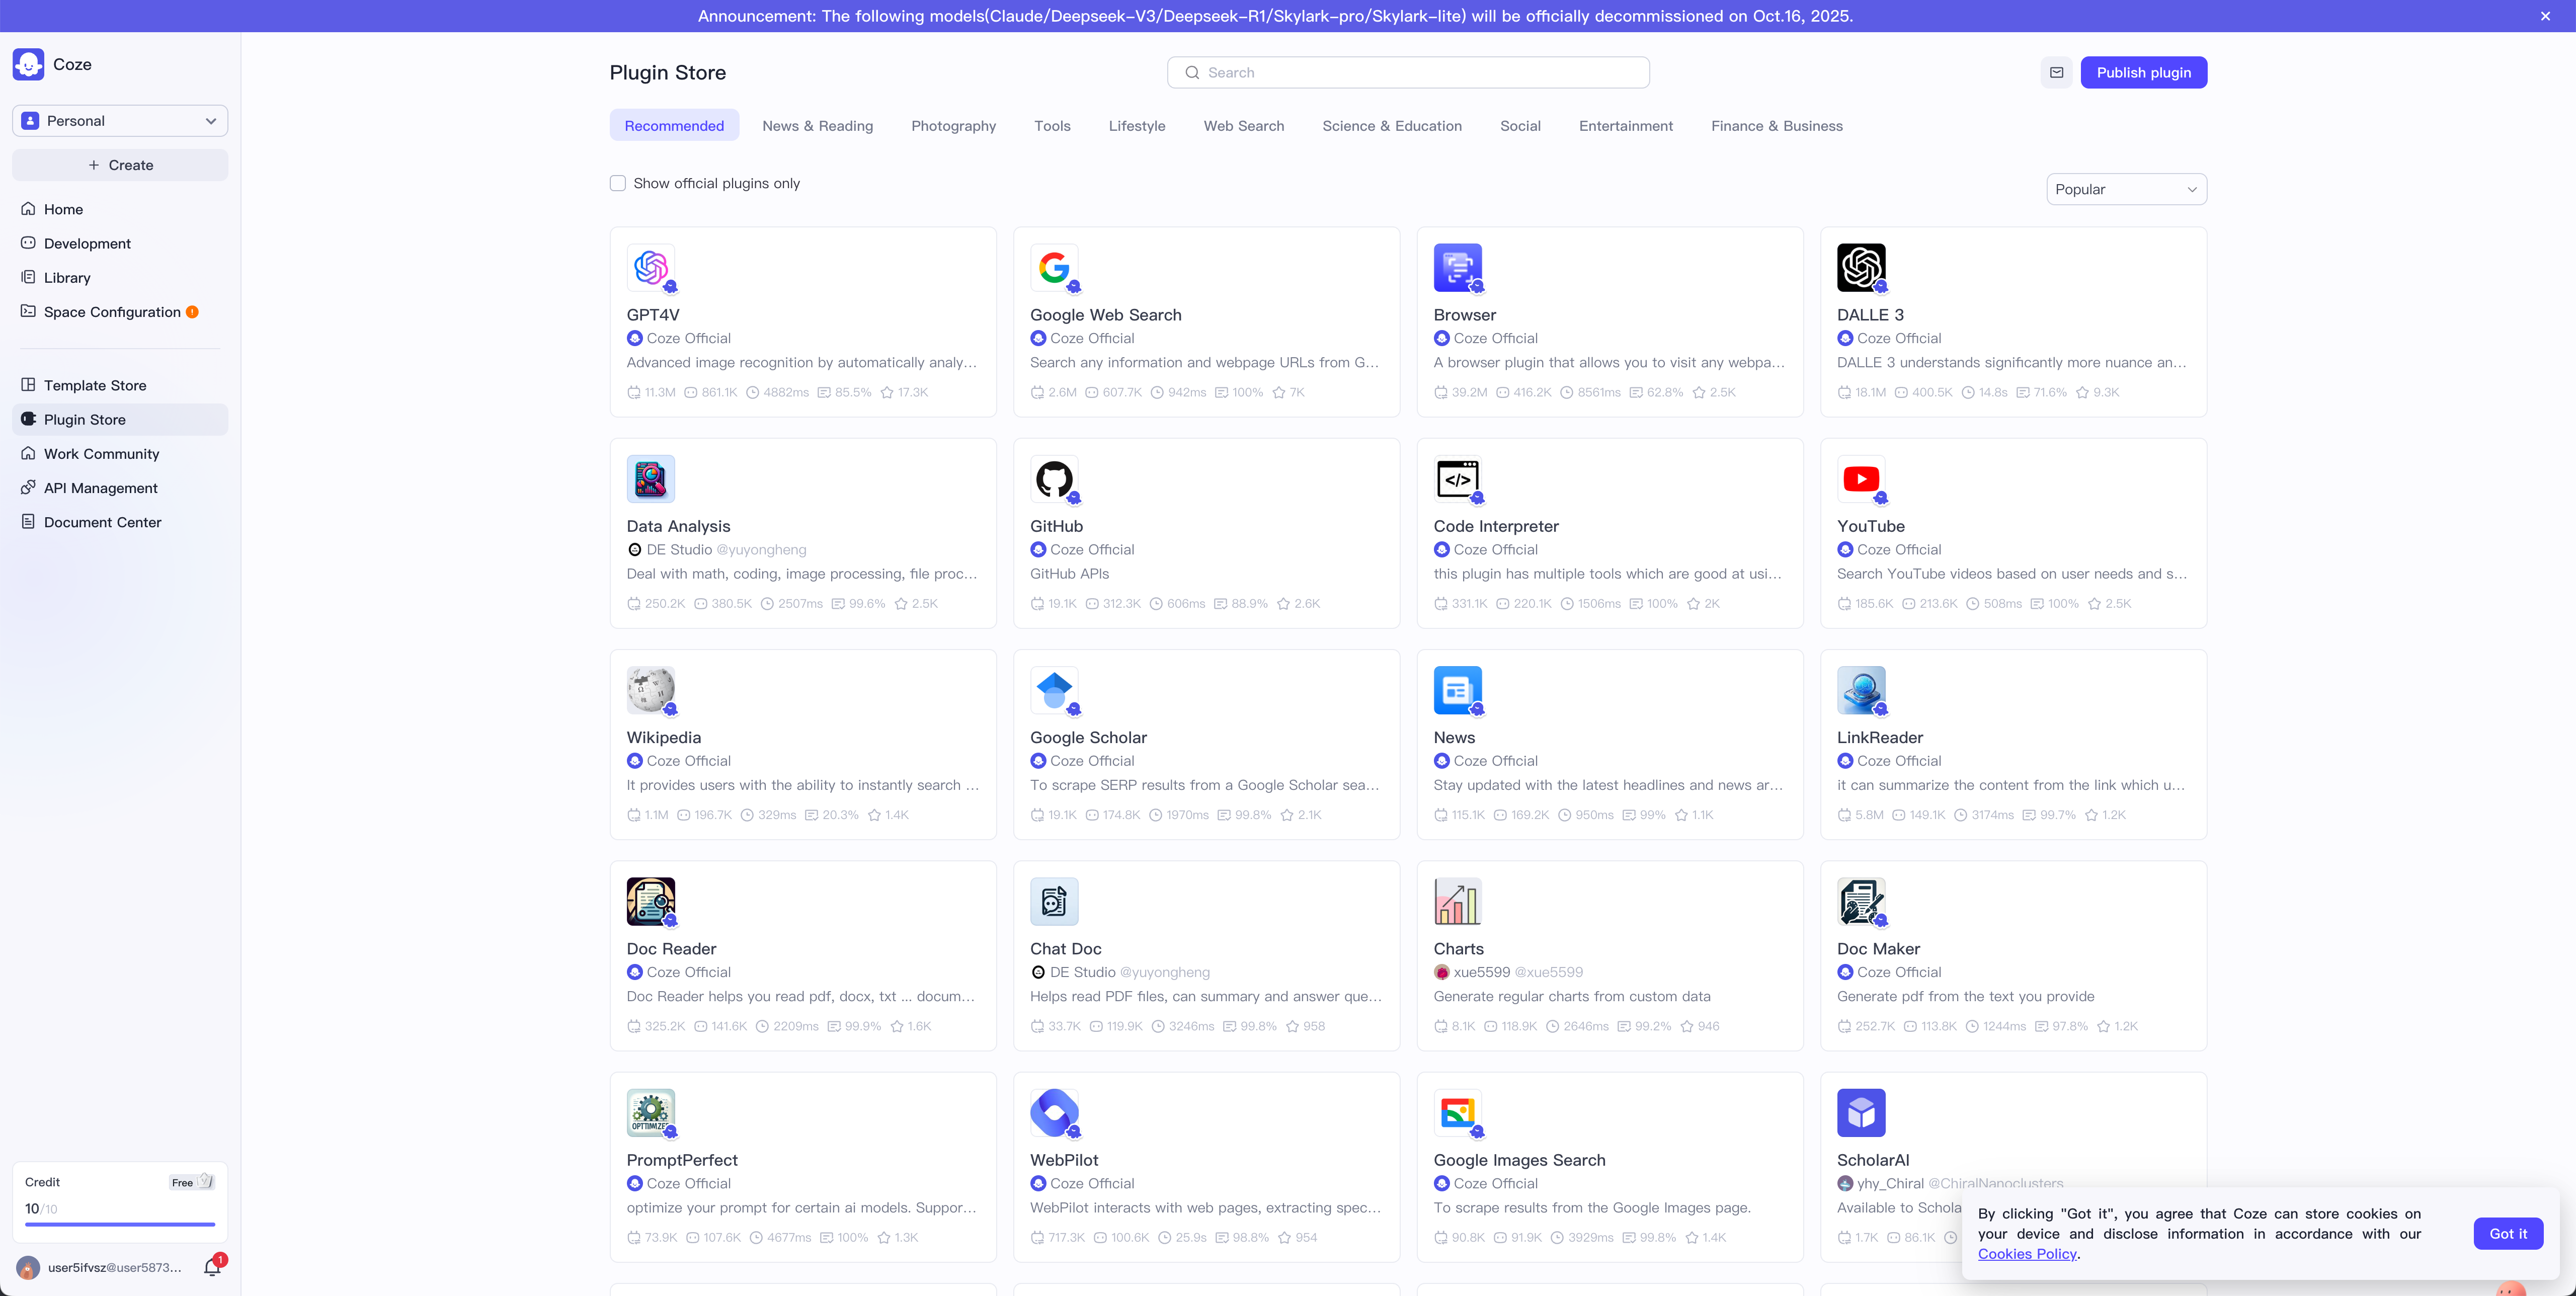Switch to the Photography tab
The height and width of the screenshot is (1296, 2576).
tap(953, 126)
